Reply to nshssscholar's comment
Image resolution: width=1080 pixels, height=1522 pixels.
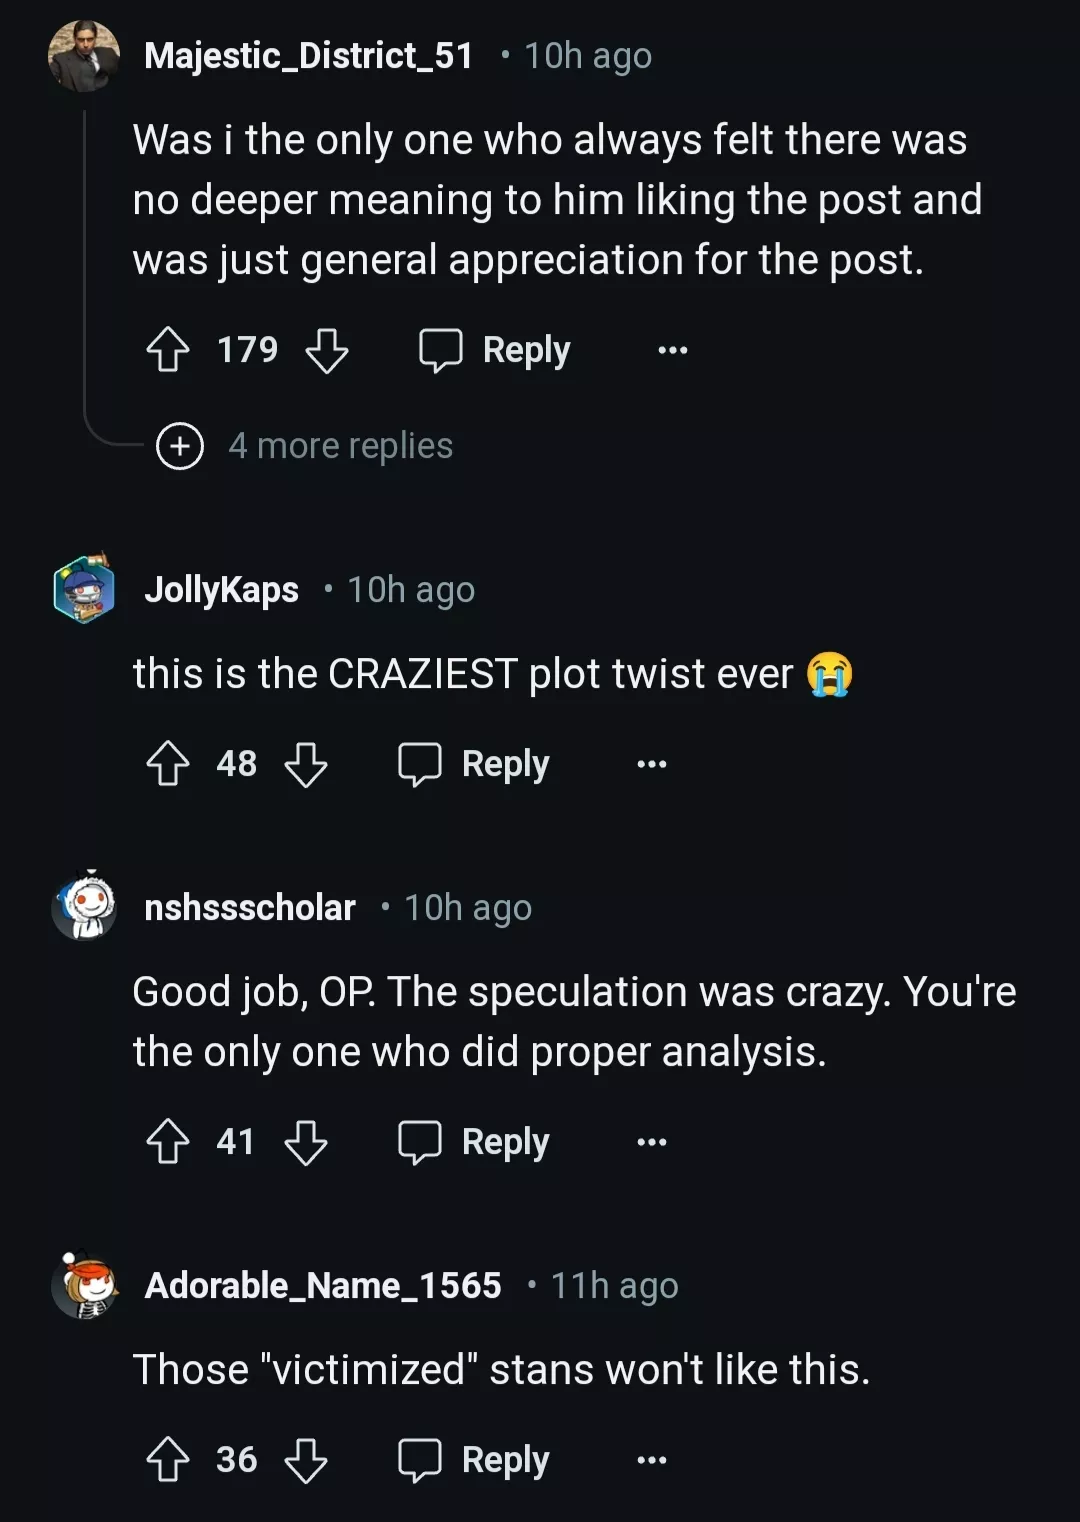(x=474, y=1142)
